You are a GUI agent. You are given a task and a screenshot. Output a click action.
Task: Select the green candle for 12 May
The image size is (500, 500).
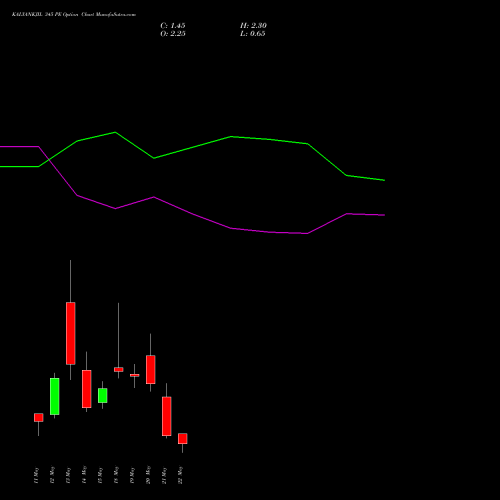(54, 396)
